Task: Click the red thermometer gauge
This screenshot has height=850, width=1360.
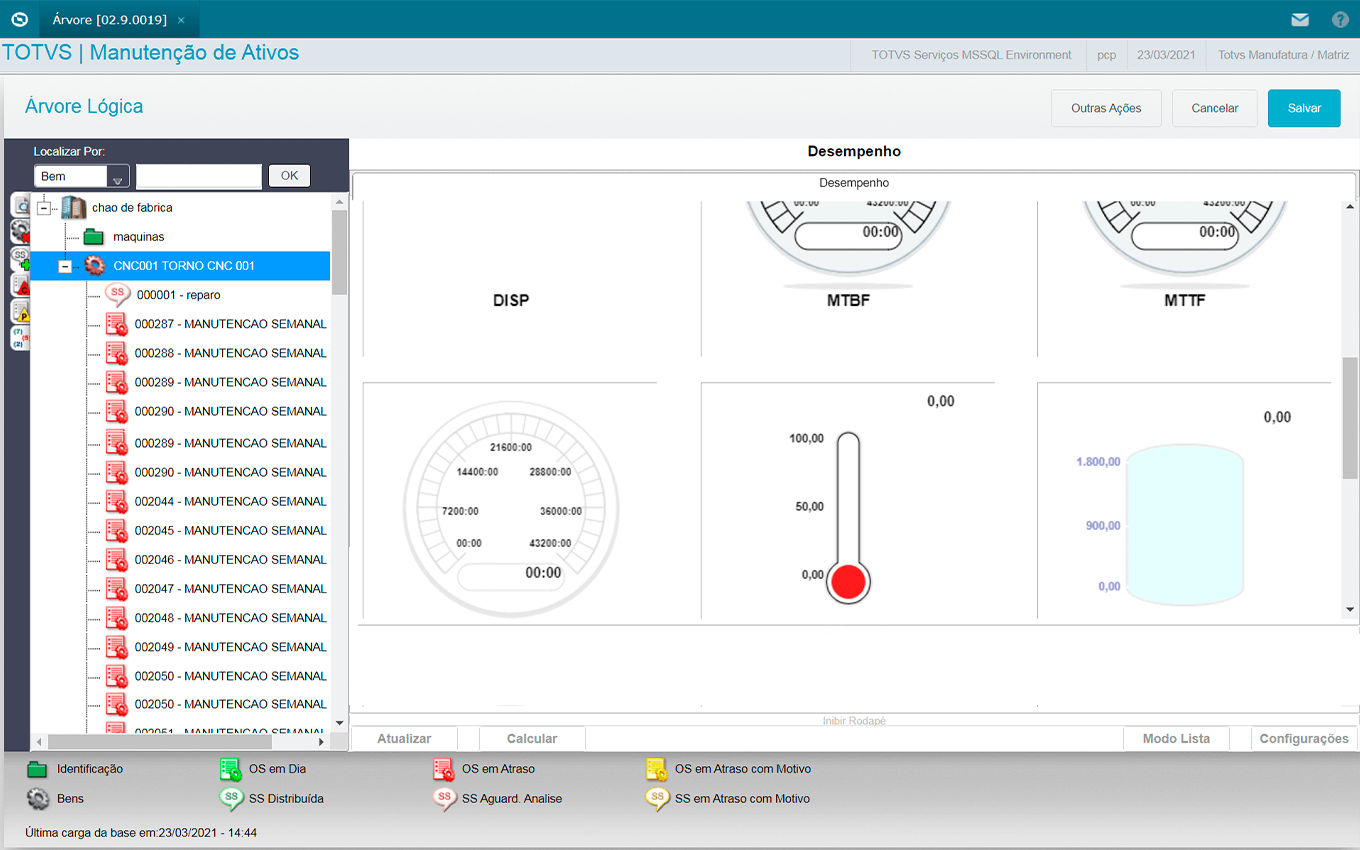Action: (x=849, y=518)
